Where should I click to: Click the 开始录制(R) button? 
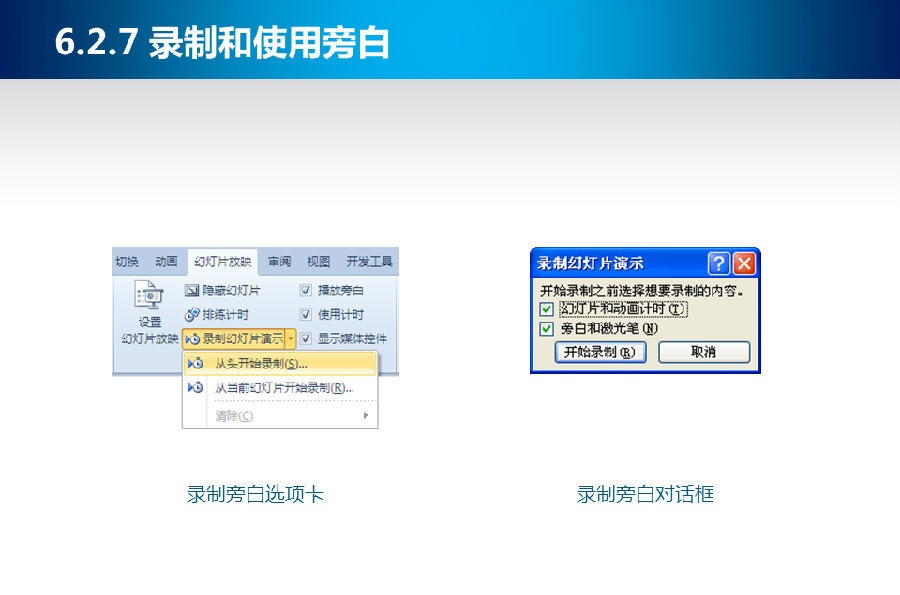tap(600, 352)
